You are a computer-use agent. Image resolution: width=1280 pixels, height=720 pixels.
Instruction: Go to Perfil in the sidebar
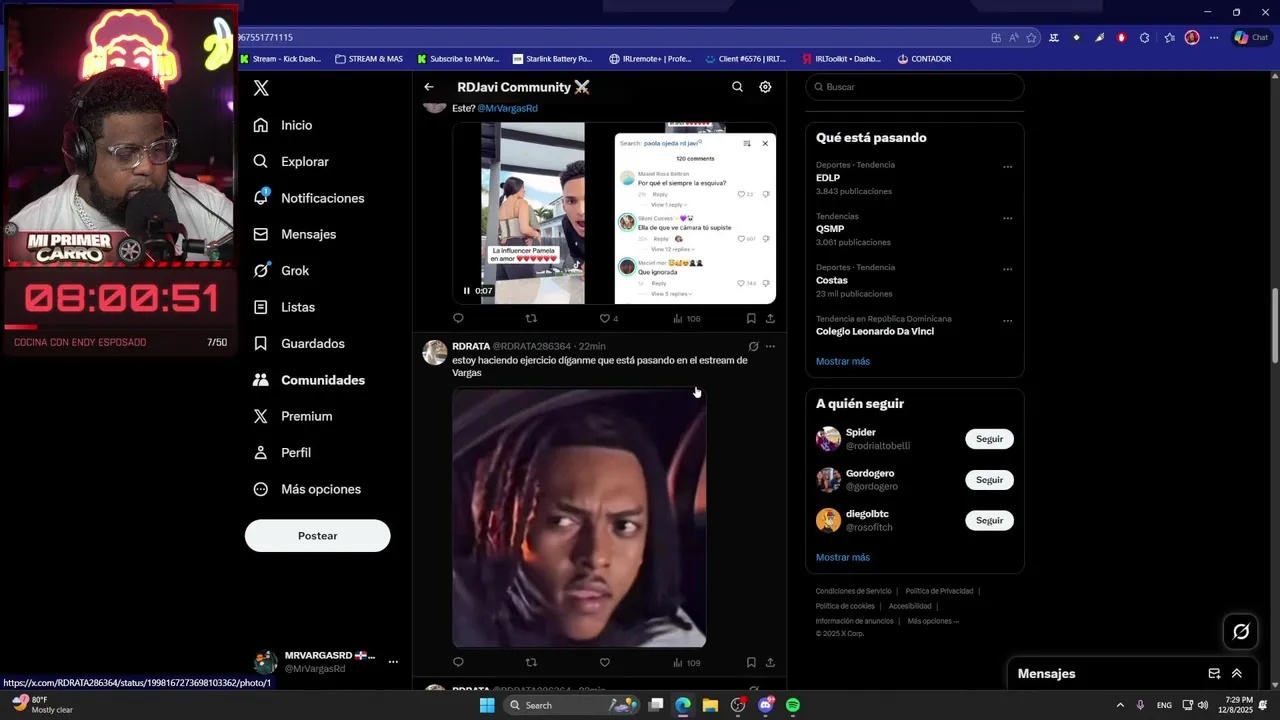(x=283, y=453)
